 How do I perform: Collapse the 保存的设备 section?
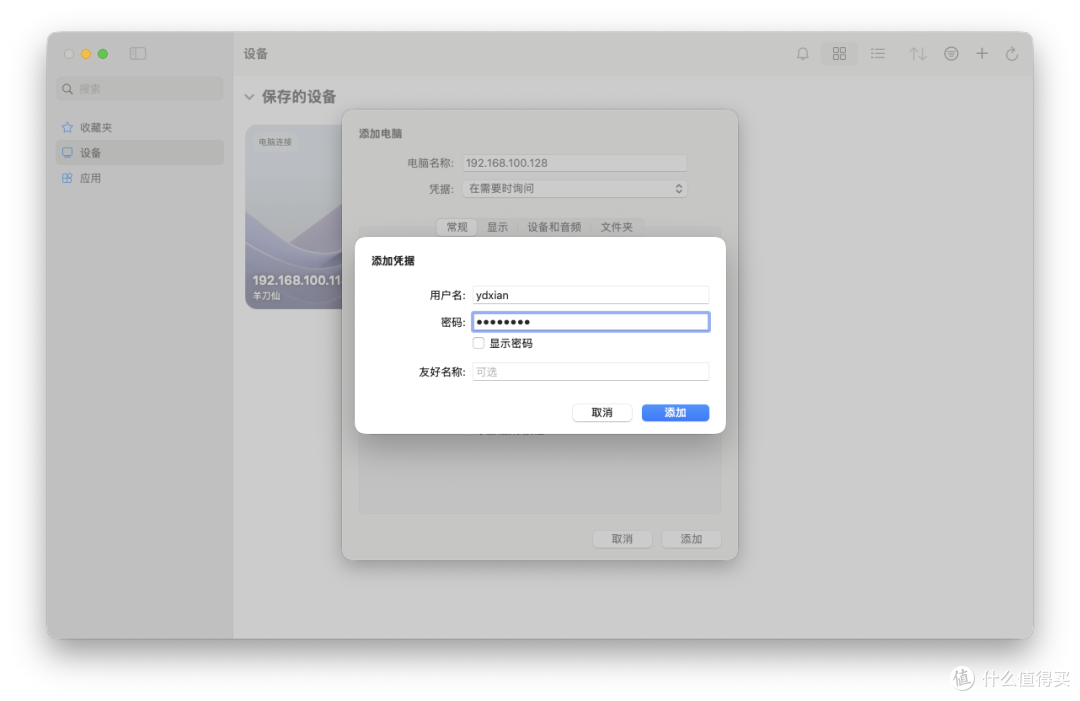(249, 97)
